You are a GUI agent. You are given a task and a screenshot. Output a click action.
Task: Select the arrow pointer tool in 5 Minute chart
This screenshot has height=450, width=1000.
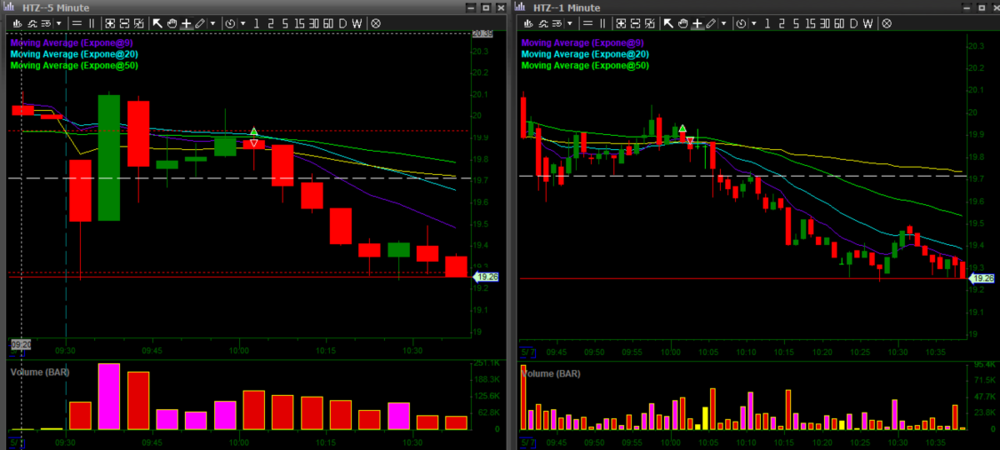157,22
